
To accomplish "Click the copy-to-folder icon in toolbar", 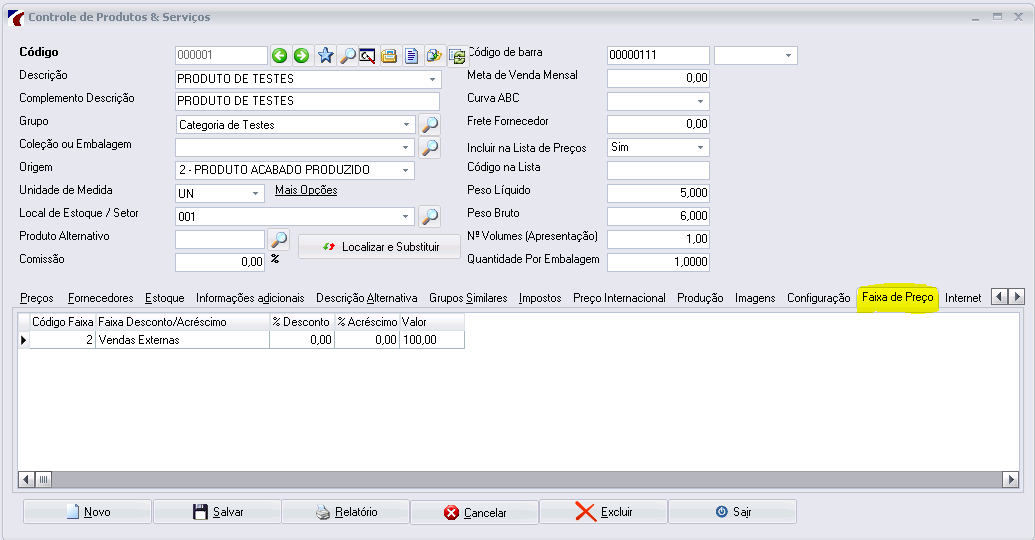I will coord(434,55).
